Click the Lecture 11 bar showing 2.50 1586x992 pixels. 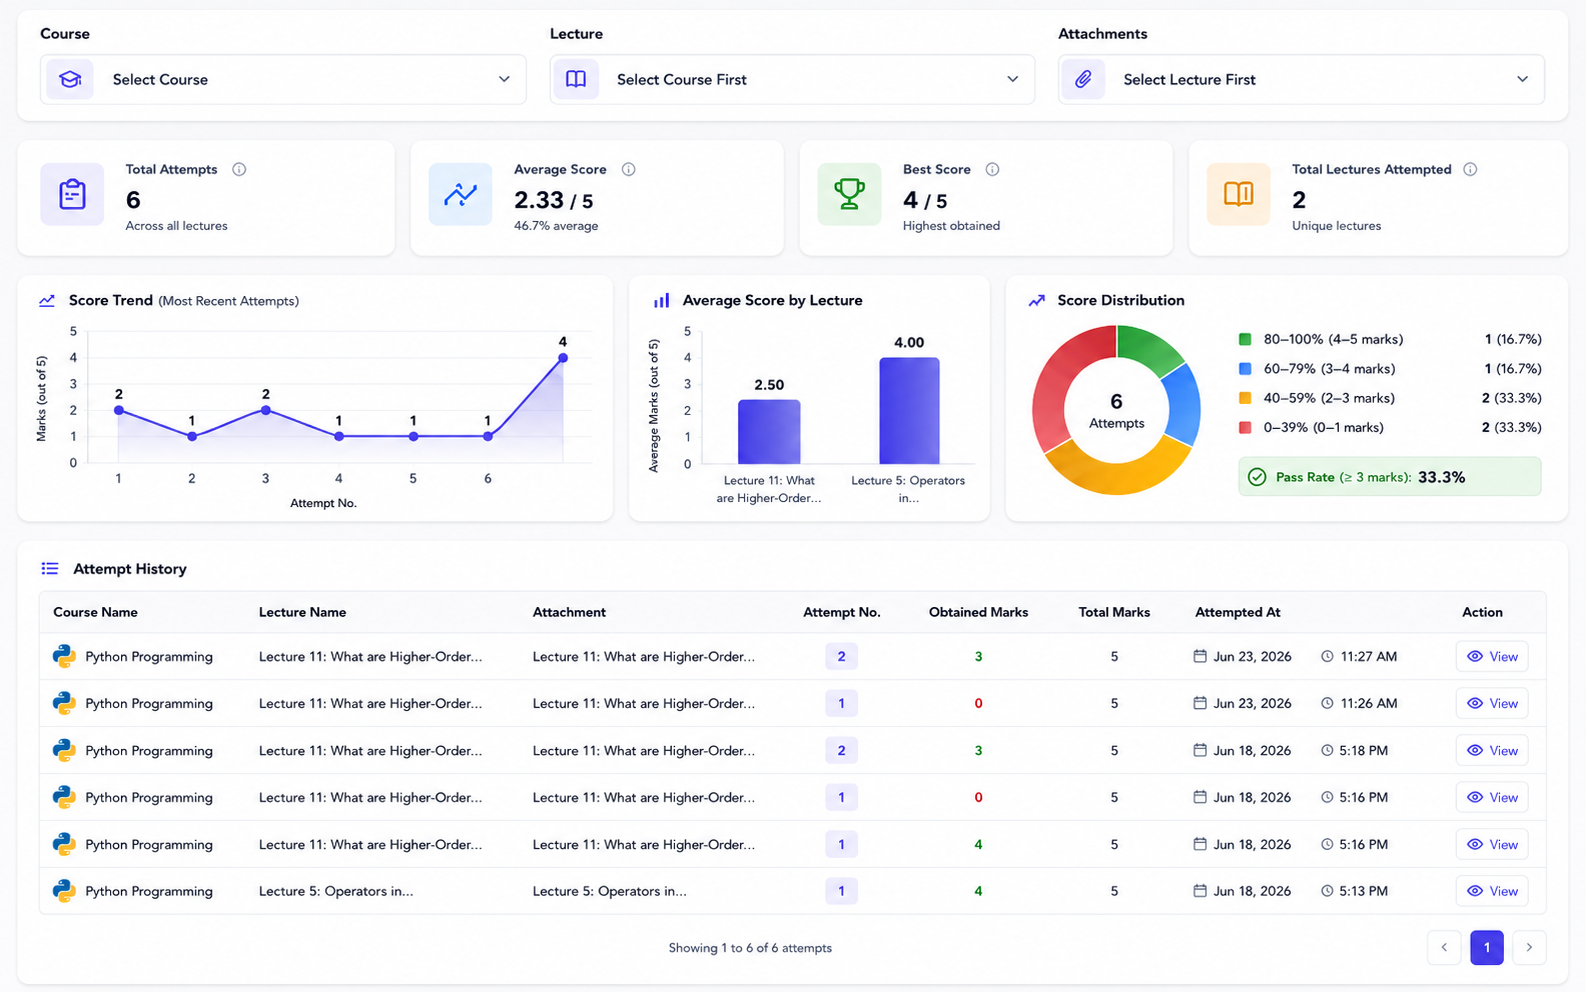tap(769, 431)
